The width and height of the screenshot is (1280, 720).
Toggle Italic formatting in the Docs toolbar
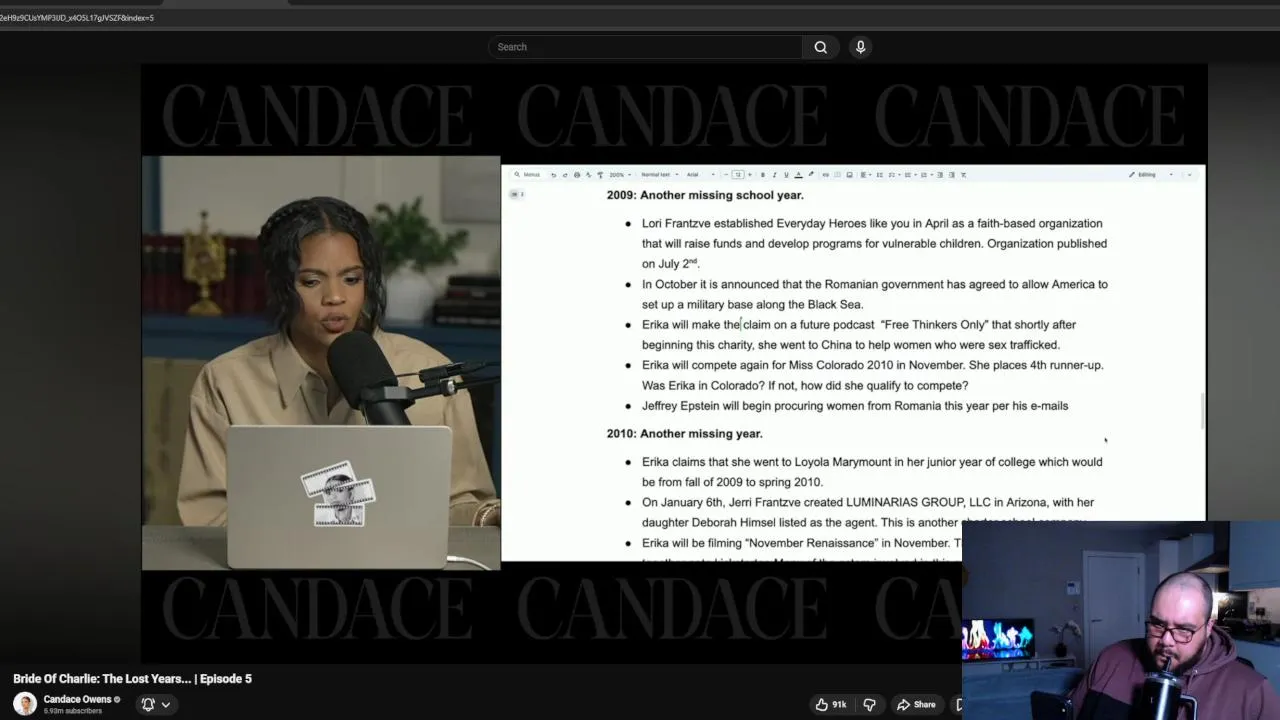(774, 174)
